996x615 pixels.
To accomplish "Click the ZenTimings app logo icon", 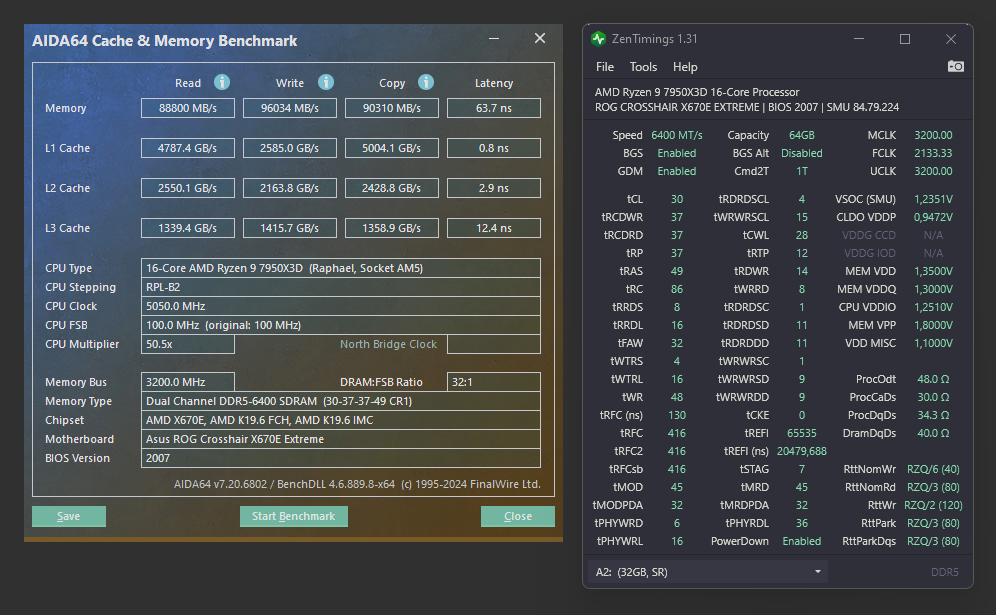I will click(x=598, y=39).
